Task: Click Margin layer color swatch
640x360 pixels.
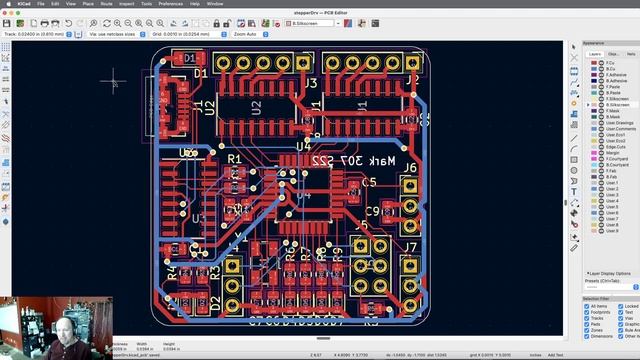Action: pyautogui.click(x=594, y=153)
